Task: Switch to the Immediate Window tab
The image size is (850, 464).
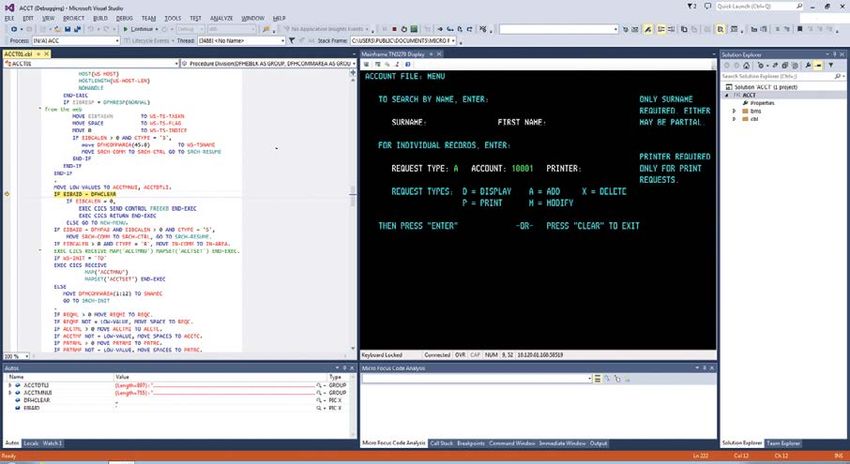Action: (563, 443)
